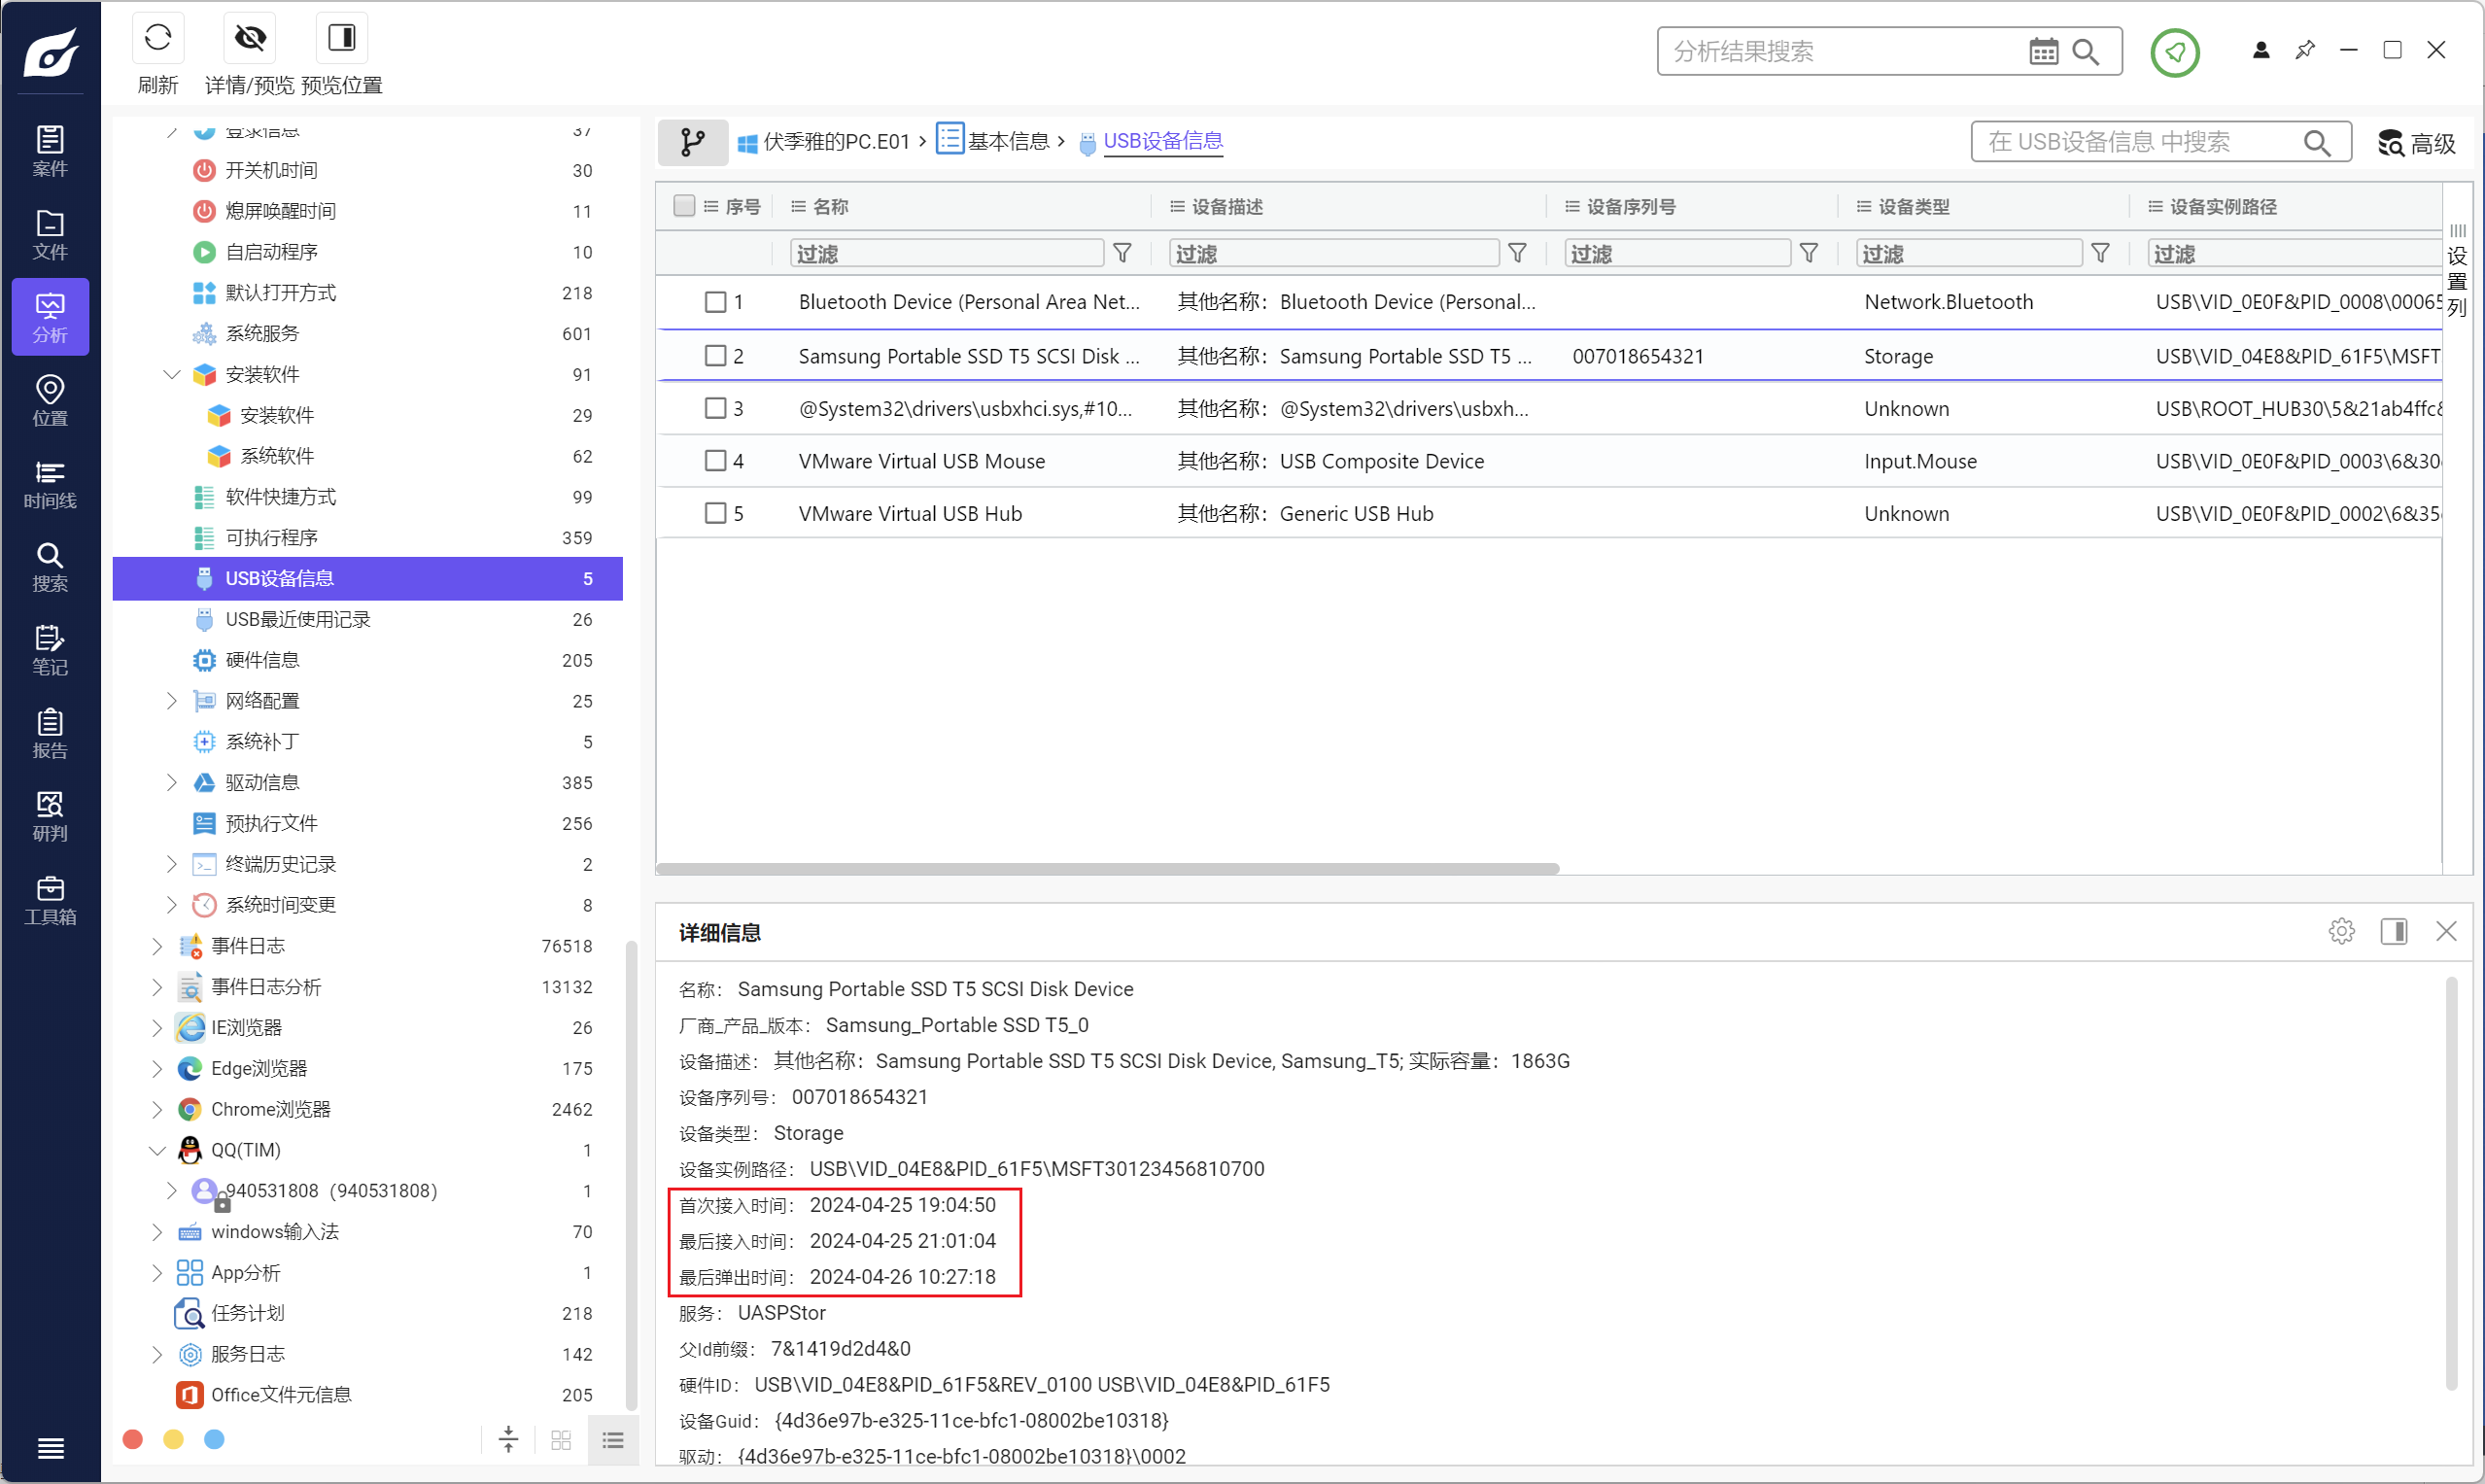
Task: Click the green circular status icon
Action: click(x=2174, y=52)
